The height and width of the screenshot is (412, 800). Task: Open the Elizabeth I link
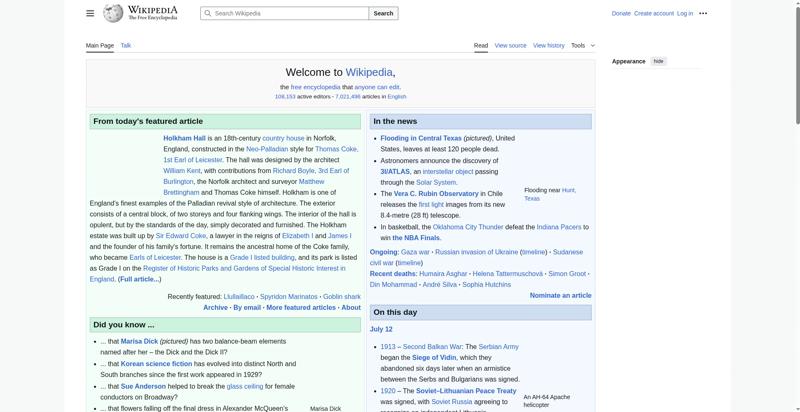coord(297,236)
